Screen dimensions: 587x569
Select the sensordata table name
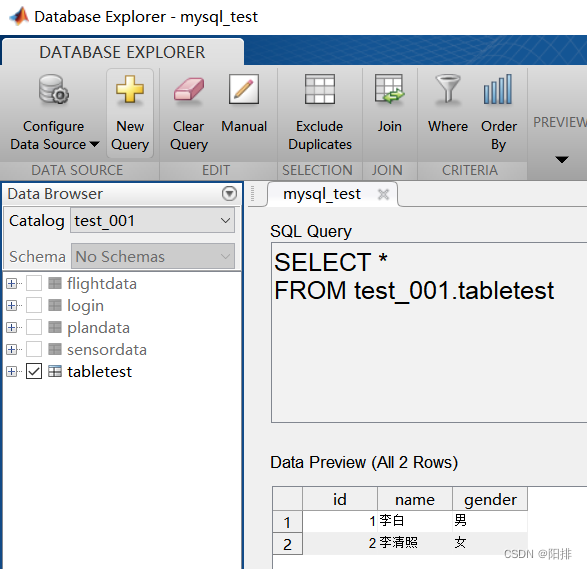click(107, 350)
